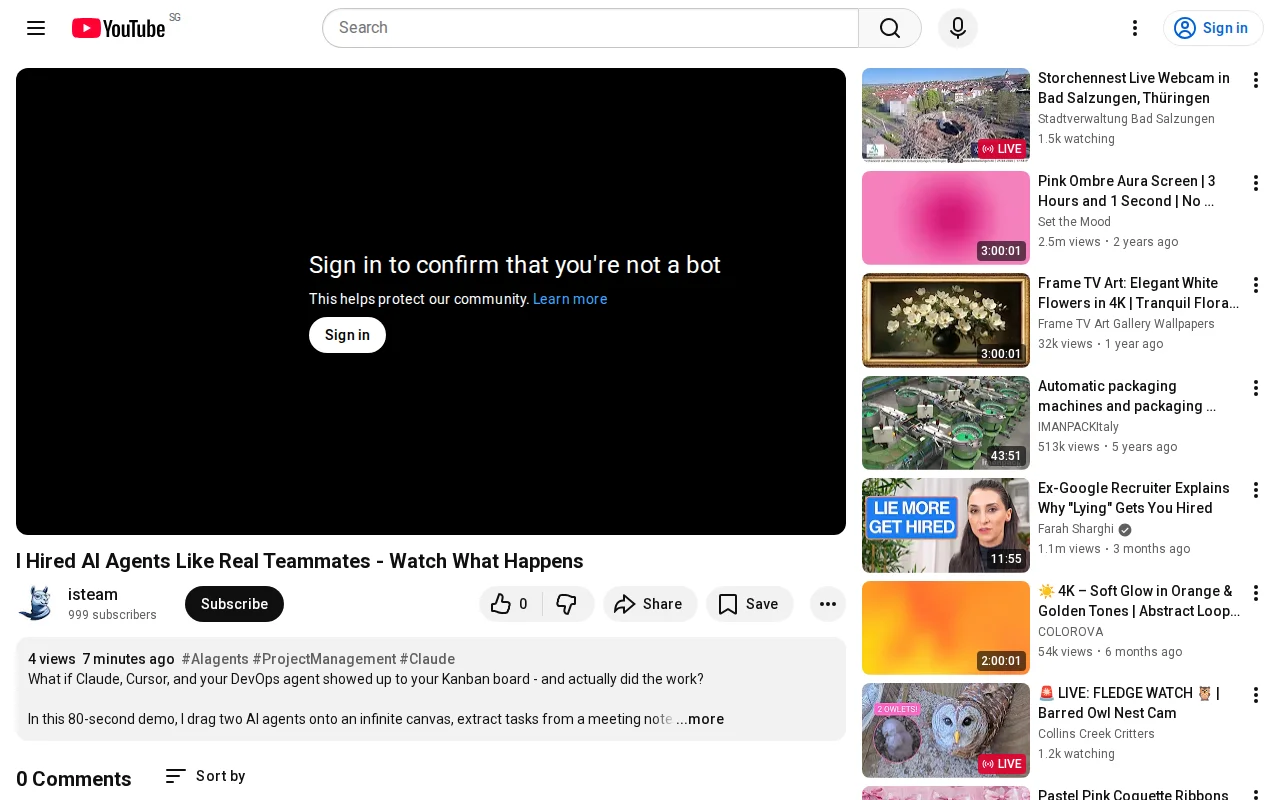Dislike the video with thumbs down

567,604
